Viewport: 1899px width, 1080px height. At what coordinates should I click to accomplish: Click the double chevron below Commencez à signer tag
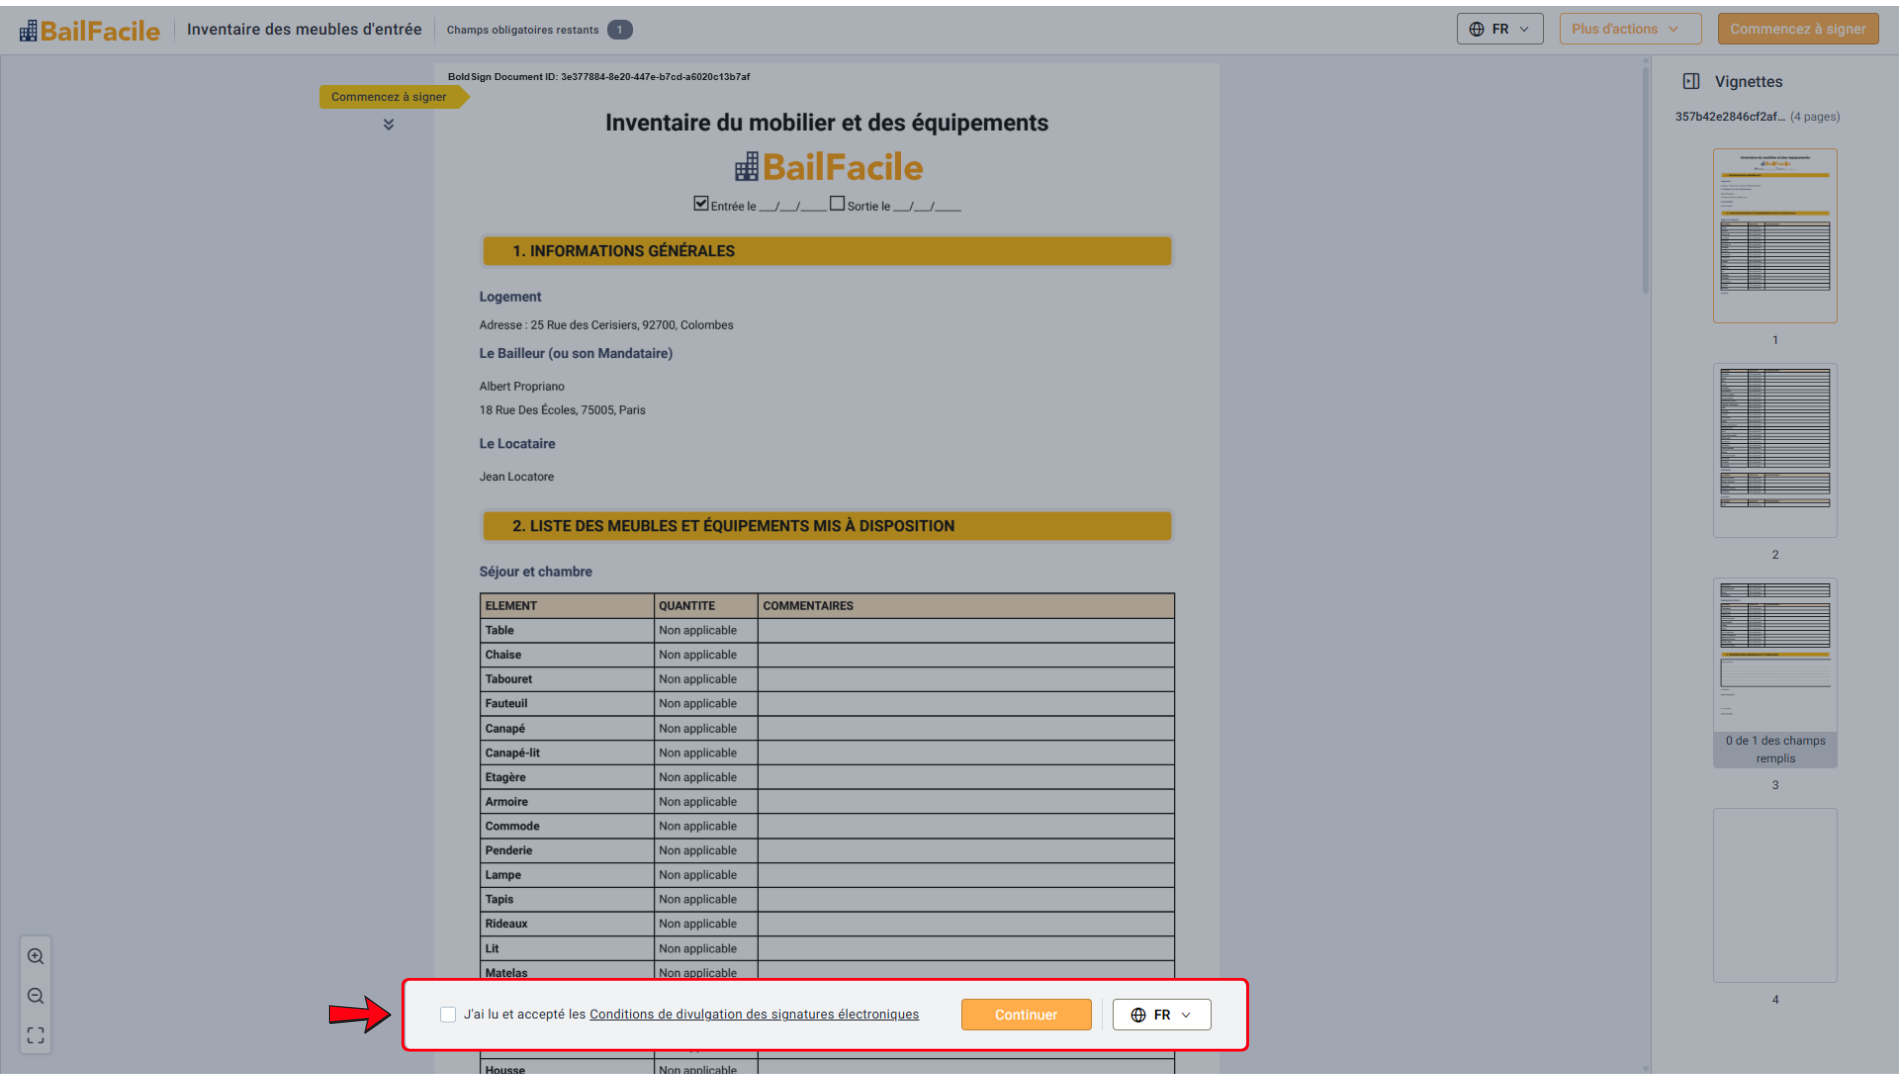[x=388, y=125]
